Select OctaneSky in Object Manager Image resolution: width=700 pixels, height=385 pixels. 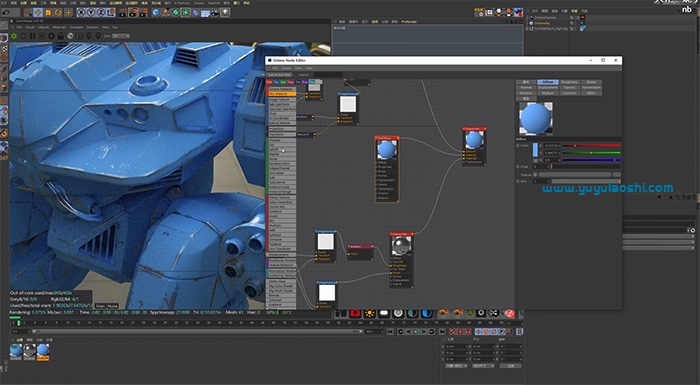[542, 23]
